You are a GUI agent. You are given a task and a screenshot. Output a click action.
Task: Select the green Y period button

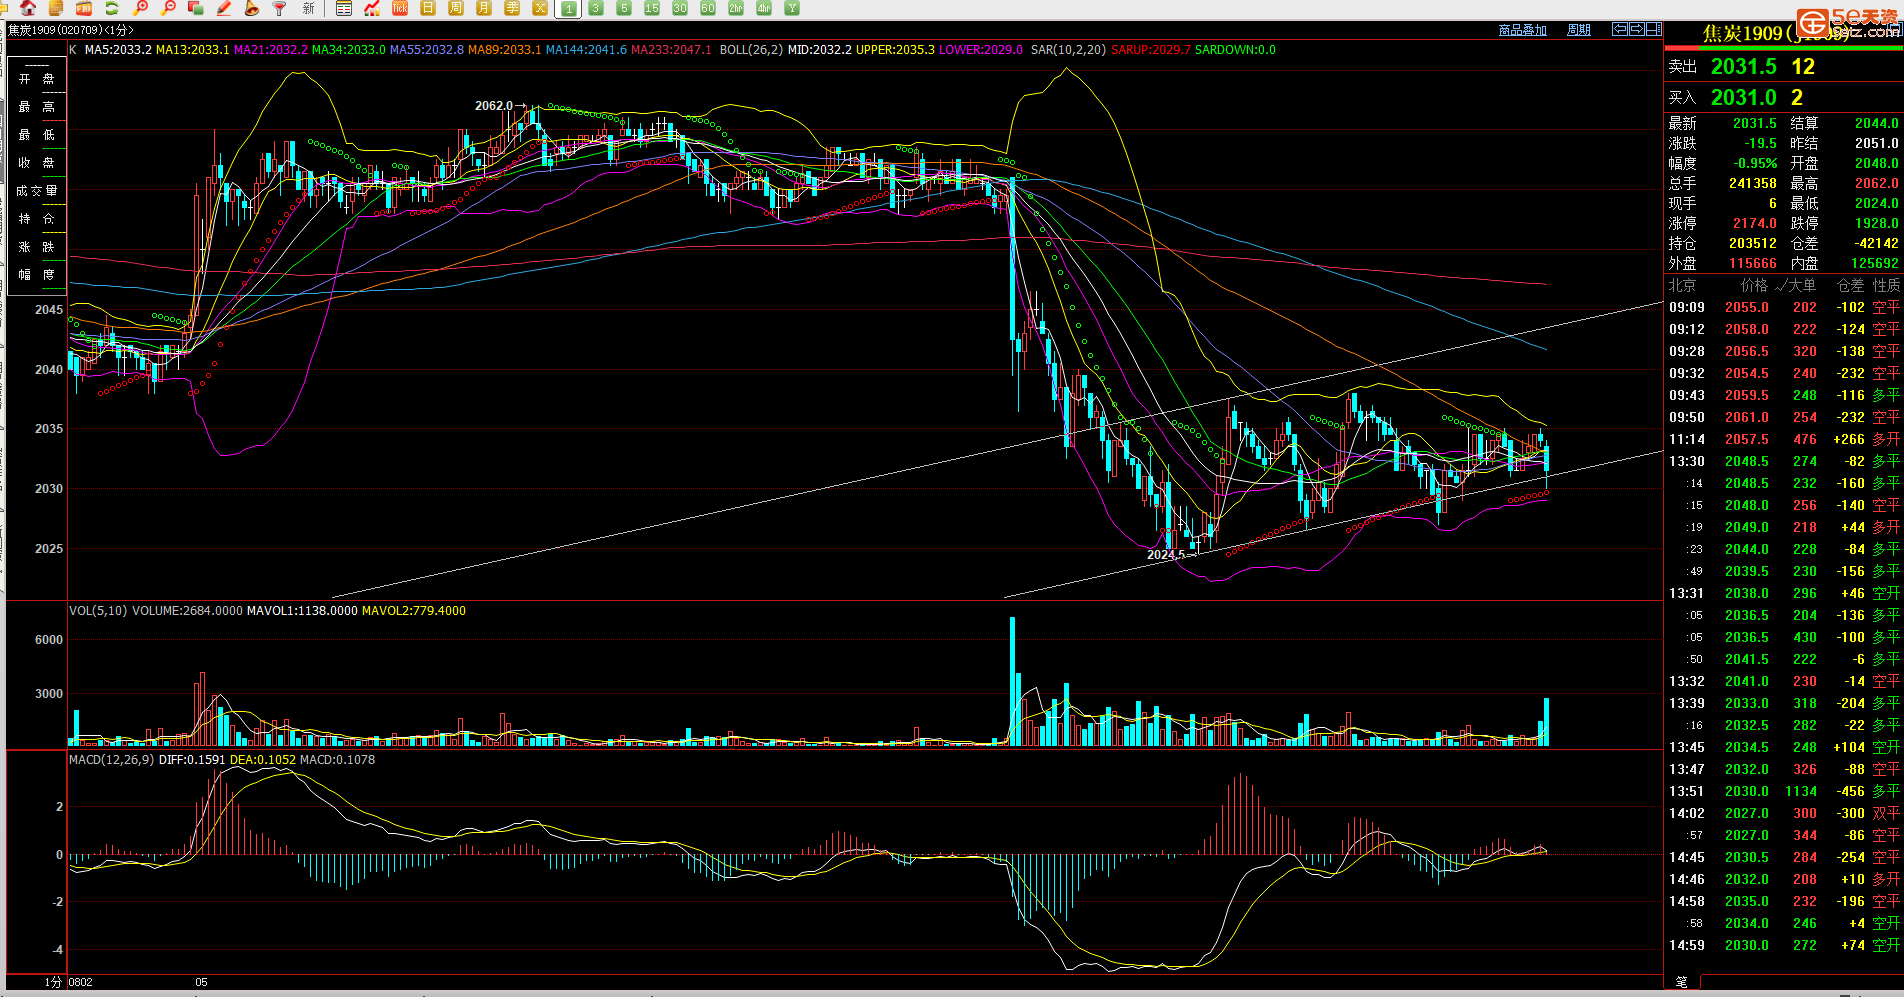tap(792, 8)
